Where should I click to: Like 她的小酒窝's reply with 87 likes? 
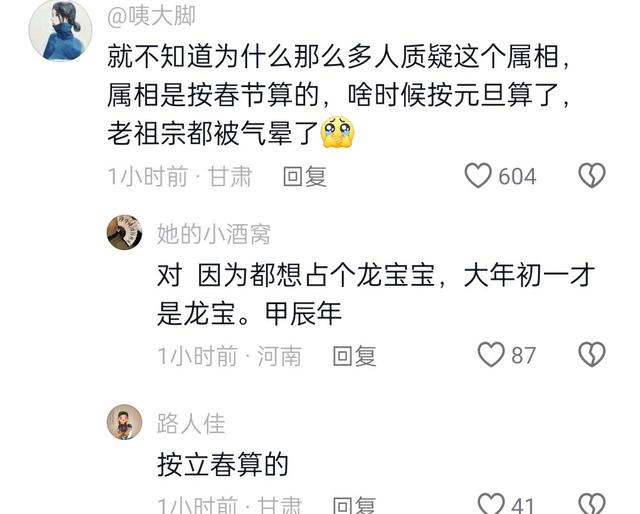tap(491, 354)
